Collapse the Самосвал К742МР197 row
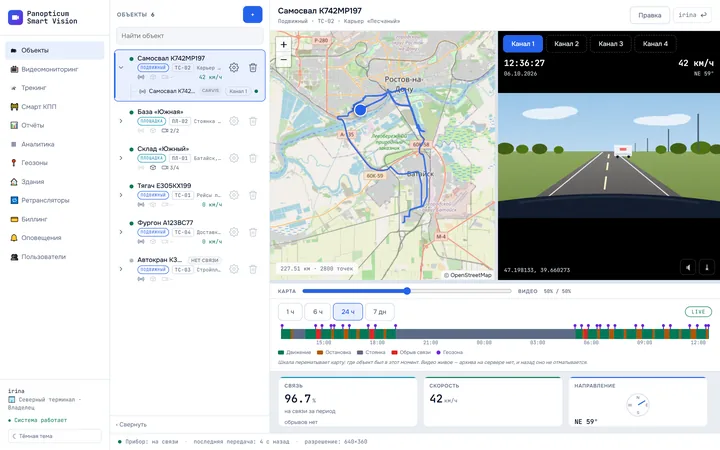This screenshot has height=450, width=720. [x=121, y=68]
